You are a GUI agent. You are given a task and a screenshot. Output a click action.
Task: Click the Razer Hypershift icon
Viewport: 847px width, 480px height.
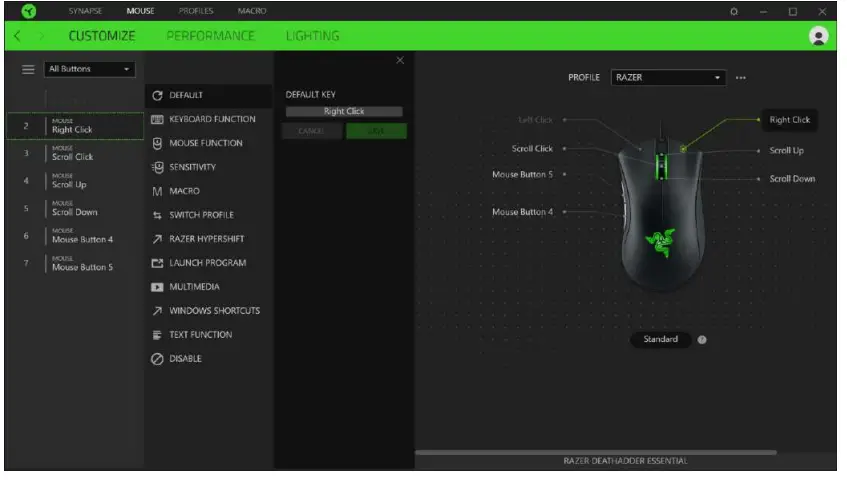pyautogui.click(x=157, y=239)
